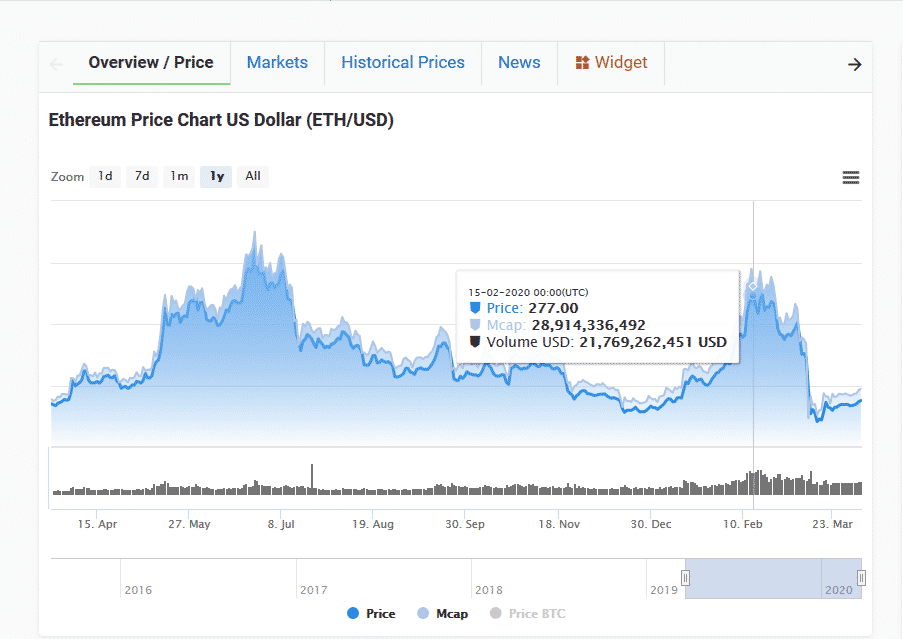The image size is (903, 639).
Task: Click the tall volume spike bar in July
Action: point(312,479)
